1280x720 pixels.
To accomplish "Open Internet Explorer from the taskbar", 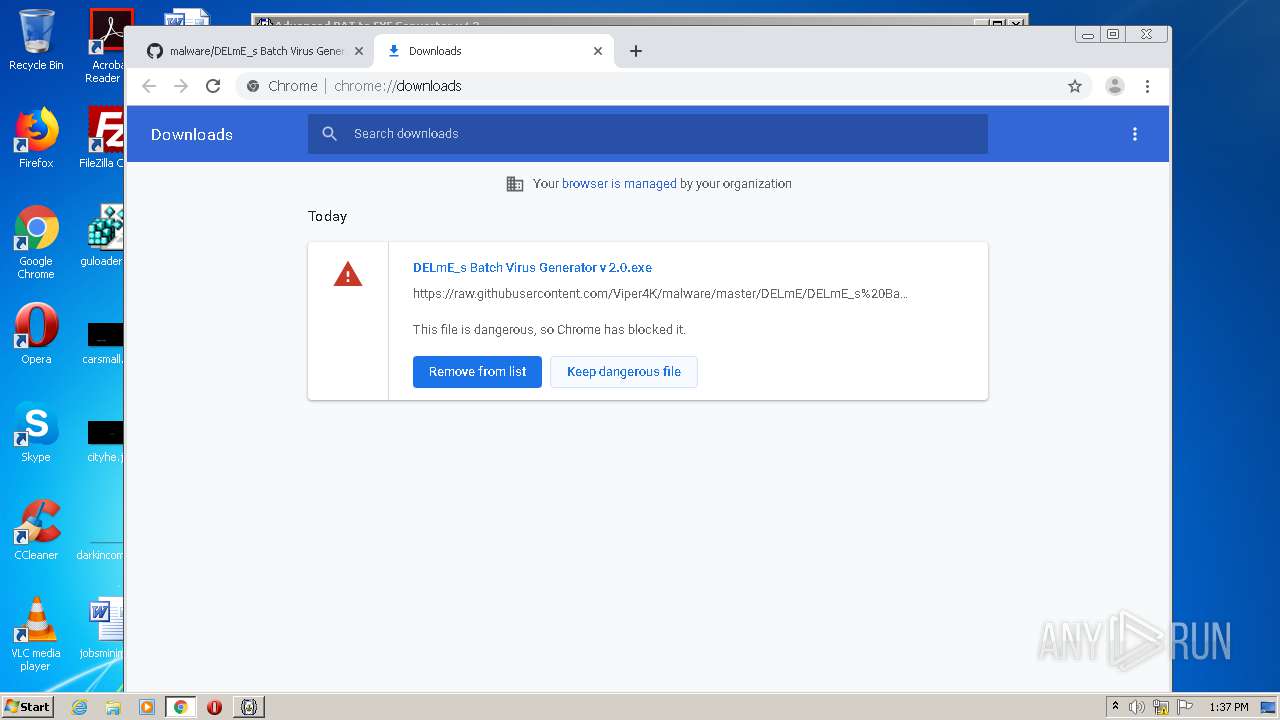I will point(79,707).
